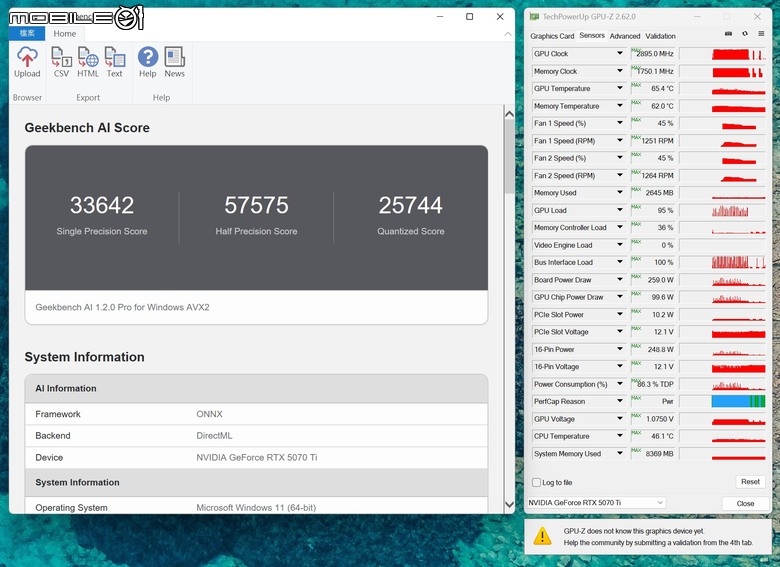Open GPU Temperature sensor dropdown

[620, 88]
